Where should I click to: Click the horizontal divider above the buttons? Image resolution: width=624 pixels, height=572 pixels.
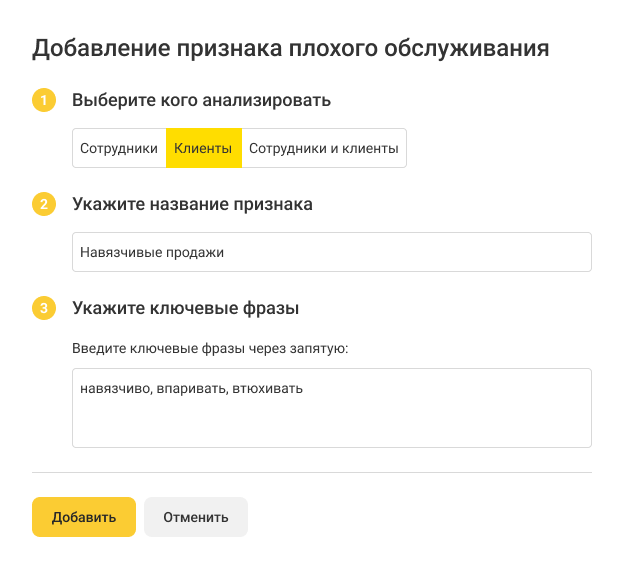tap(312, 472)
